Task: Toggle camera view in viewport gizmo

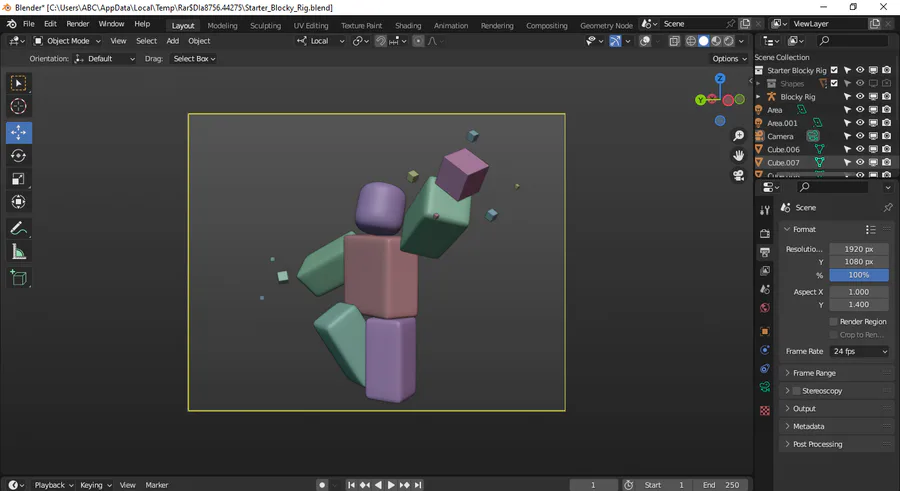Action: pyautogui.click(x=739, y=176)
